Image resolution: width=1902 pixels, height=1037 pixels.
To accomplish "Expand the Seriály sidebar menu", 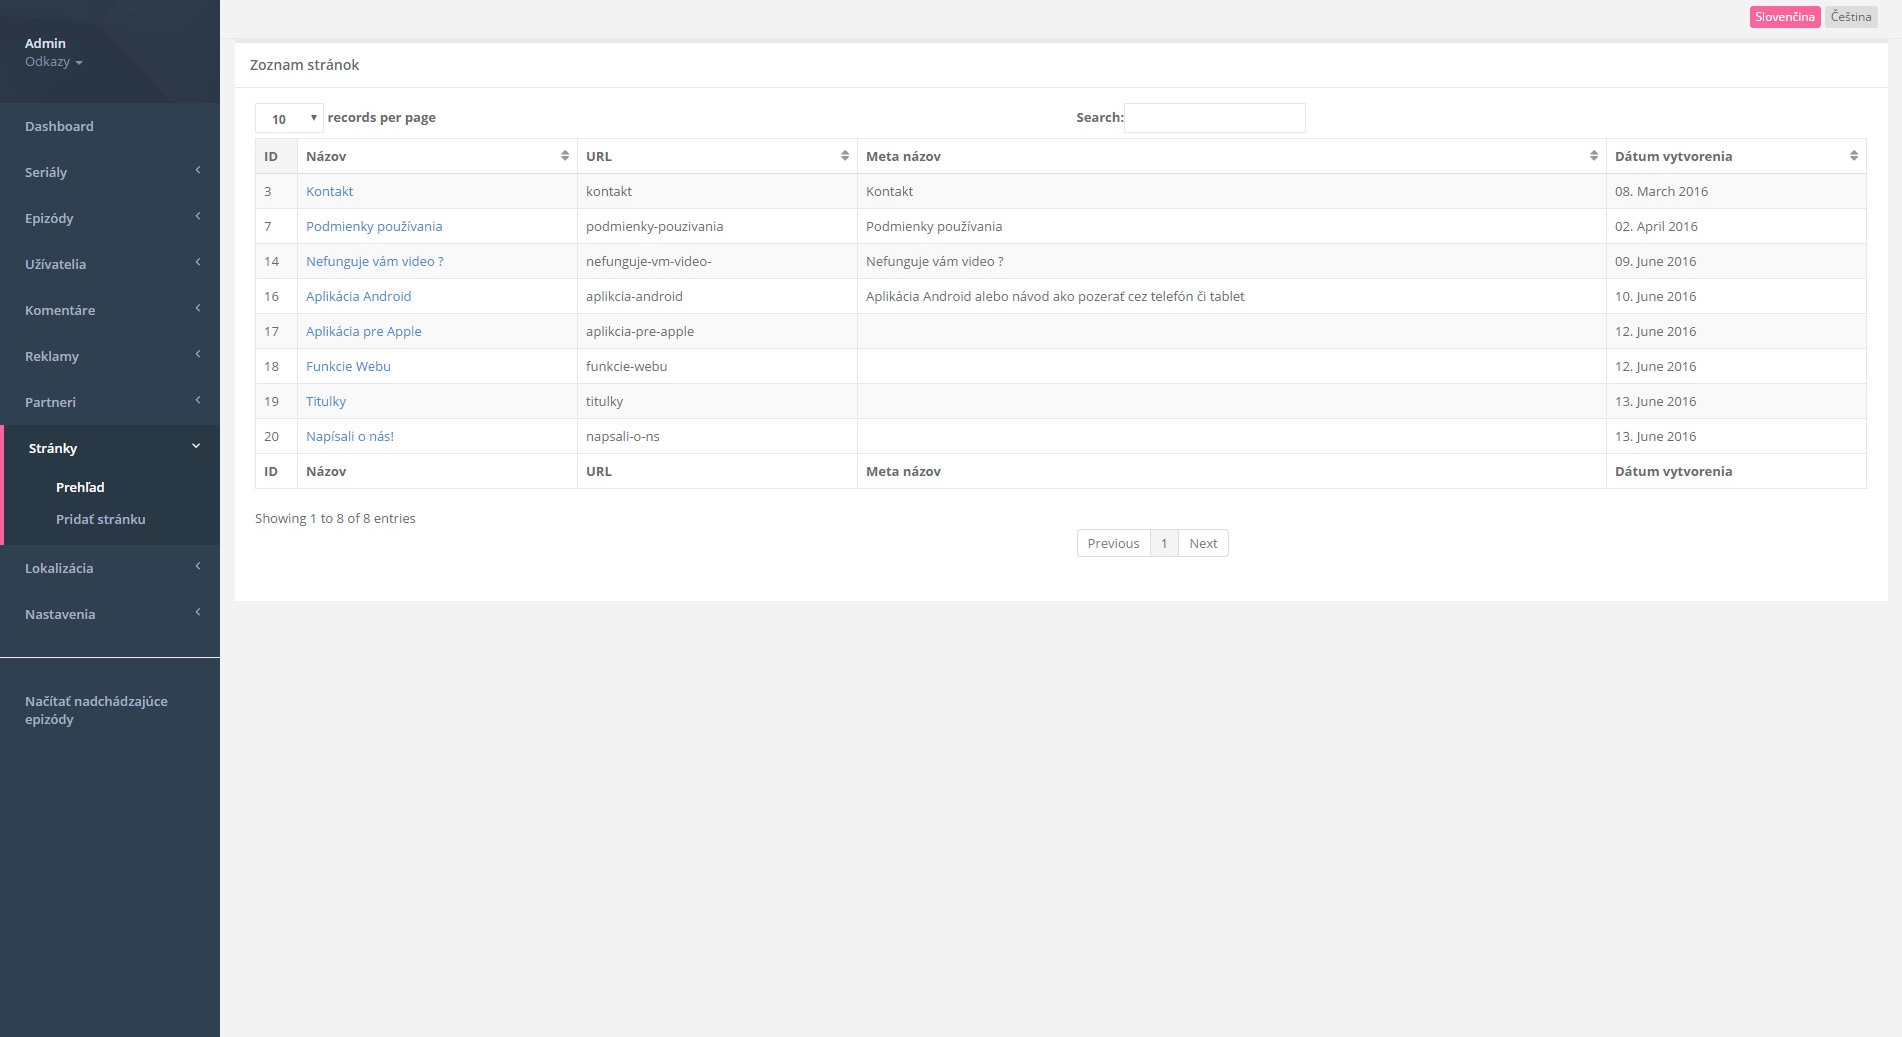I will [x=110, y=172].
